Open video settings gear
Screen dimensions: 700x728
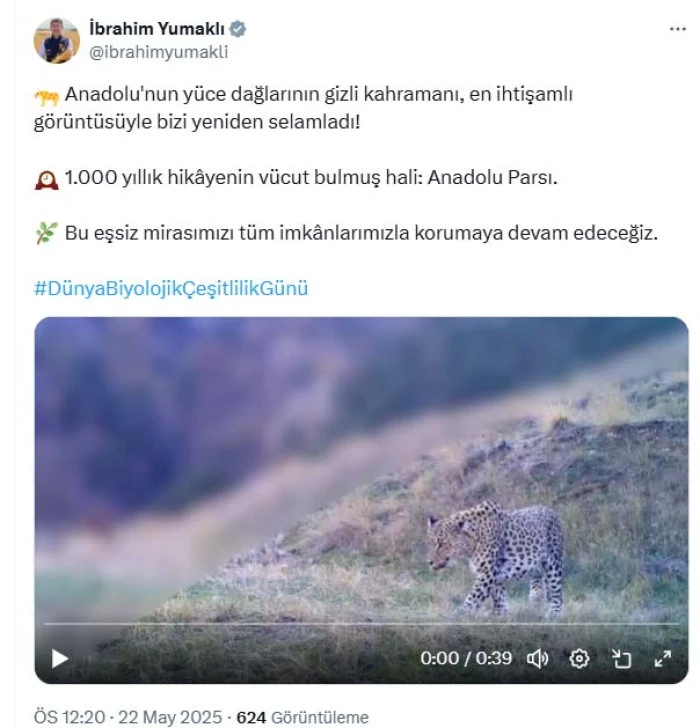click(579, 658)
